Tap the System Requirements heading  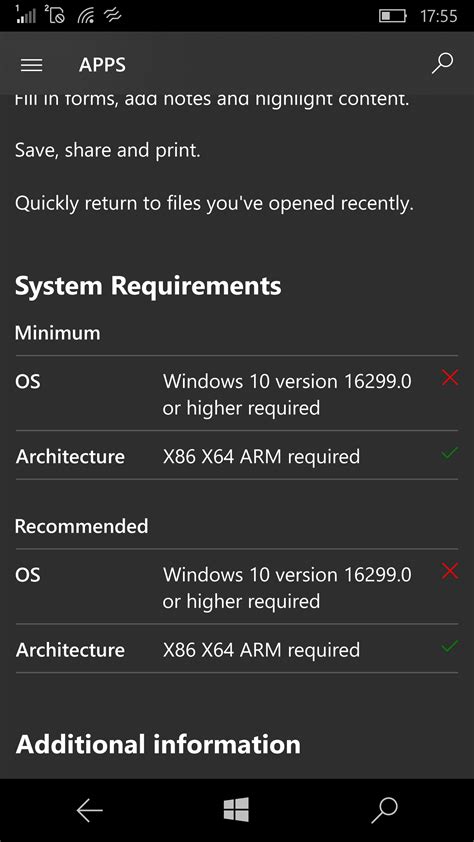(148, 286)
